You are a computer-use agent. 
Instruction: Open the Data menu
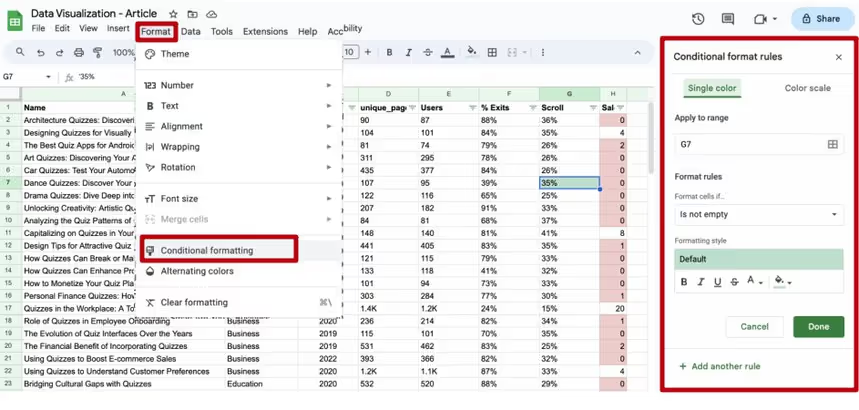point(191,32)
